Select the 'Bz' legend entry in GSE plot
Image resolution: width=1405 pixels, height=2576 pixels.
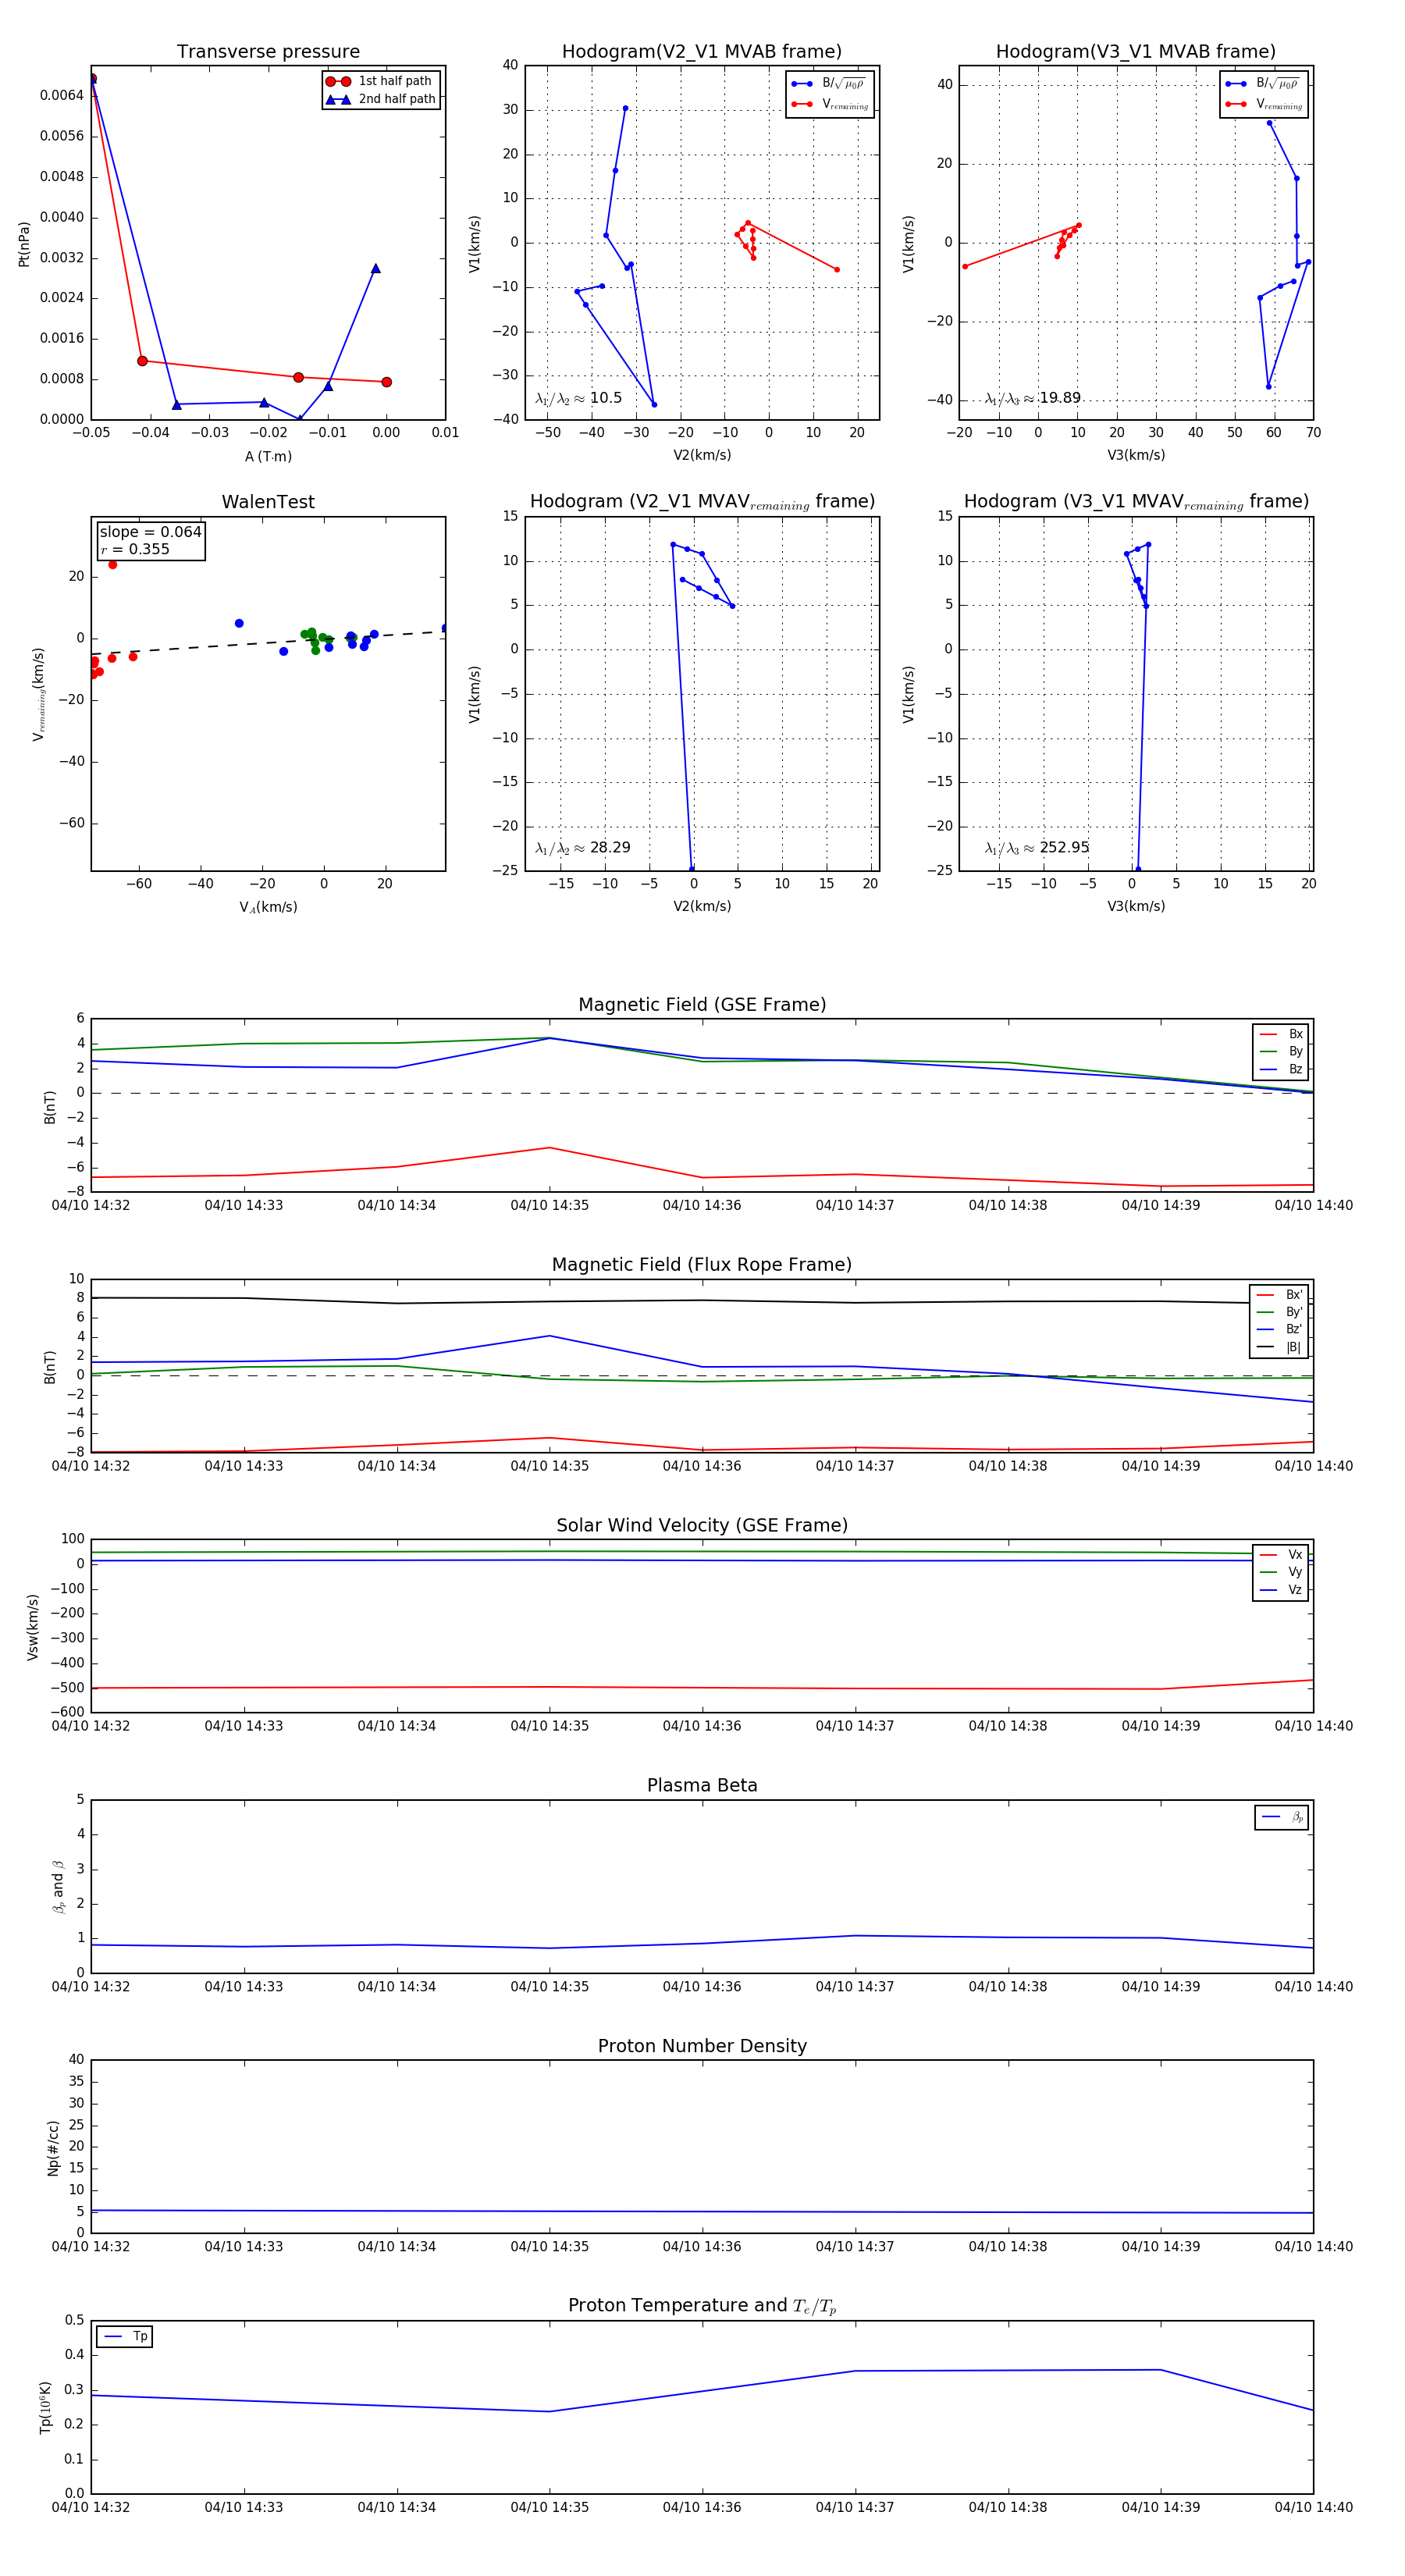(1282, 1069)
